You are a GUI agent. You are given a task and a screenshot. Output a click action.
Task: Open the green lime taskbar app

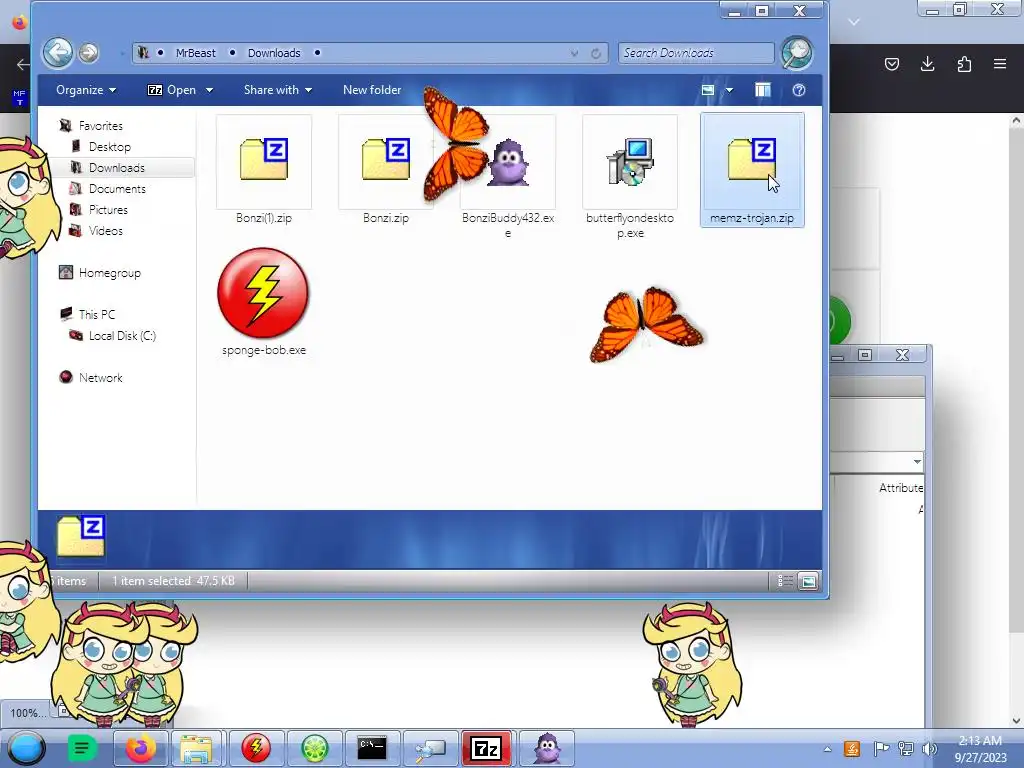[314, 748]
